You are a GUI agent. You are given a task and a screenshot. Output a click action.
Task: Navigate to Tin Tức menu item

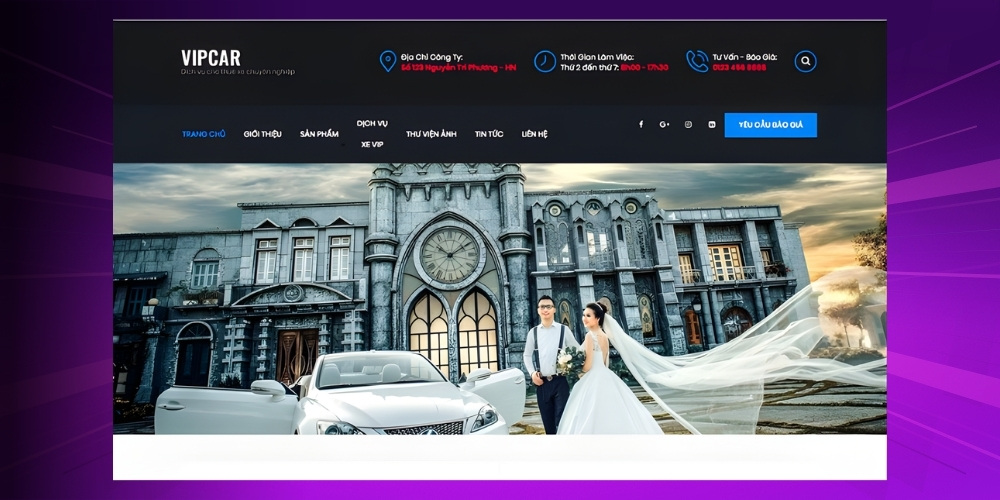coord(489,134)
